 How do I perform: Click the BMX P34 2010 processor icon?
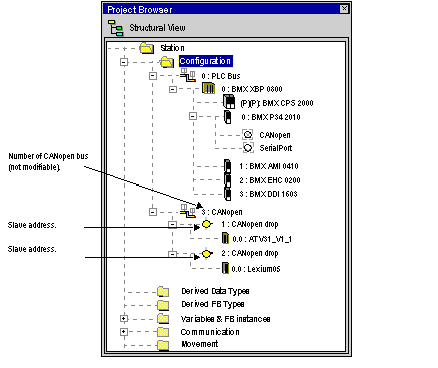coord(227,117)
